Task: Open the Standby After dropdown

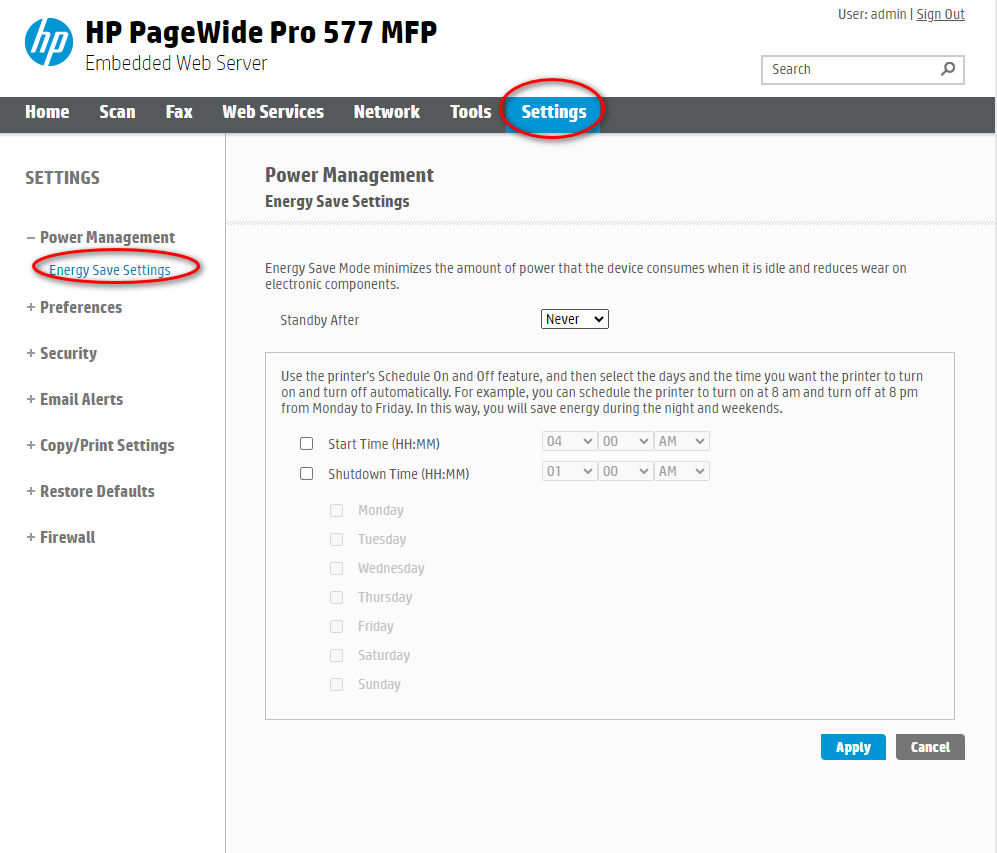Action: 574,318
